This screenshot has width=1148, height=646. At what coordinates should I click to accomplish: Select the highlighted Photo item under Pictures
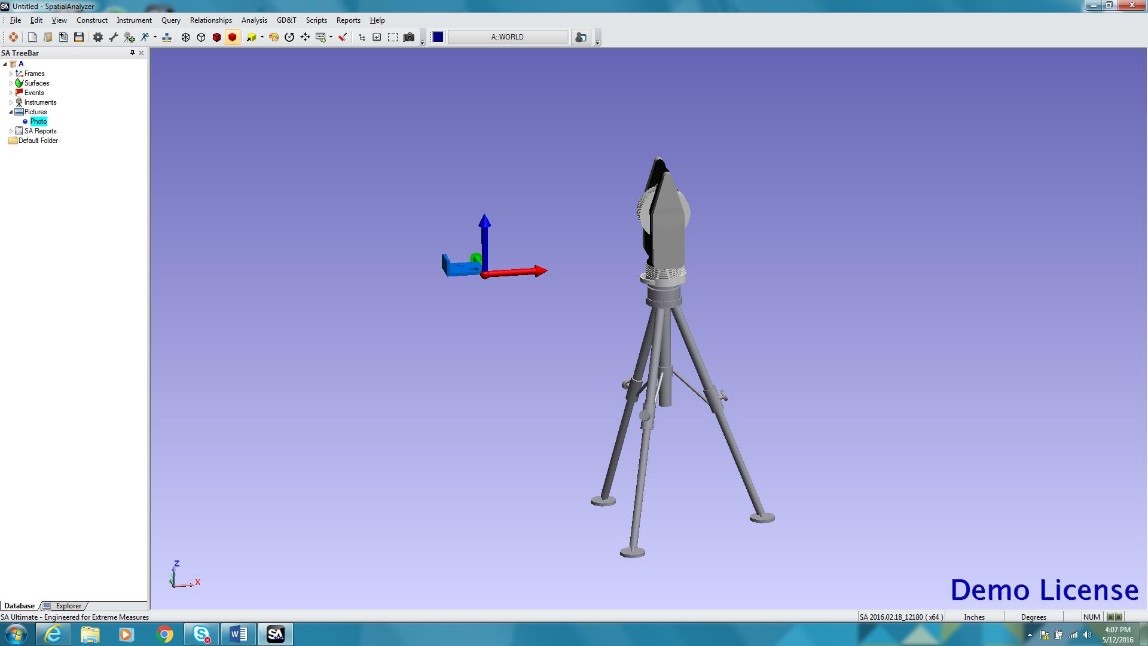tap(39, 120)
